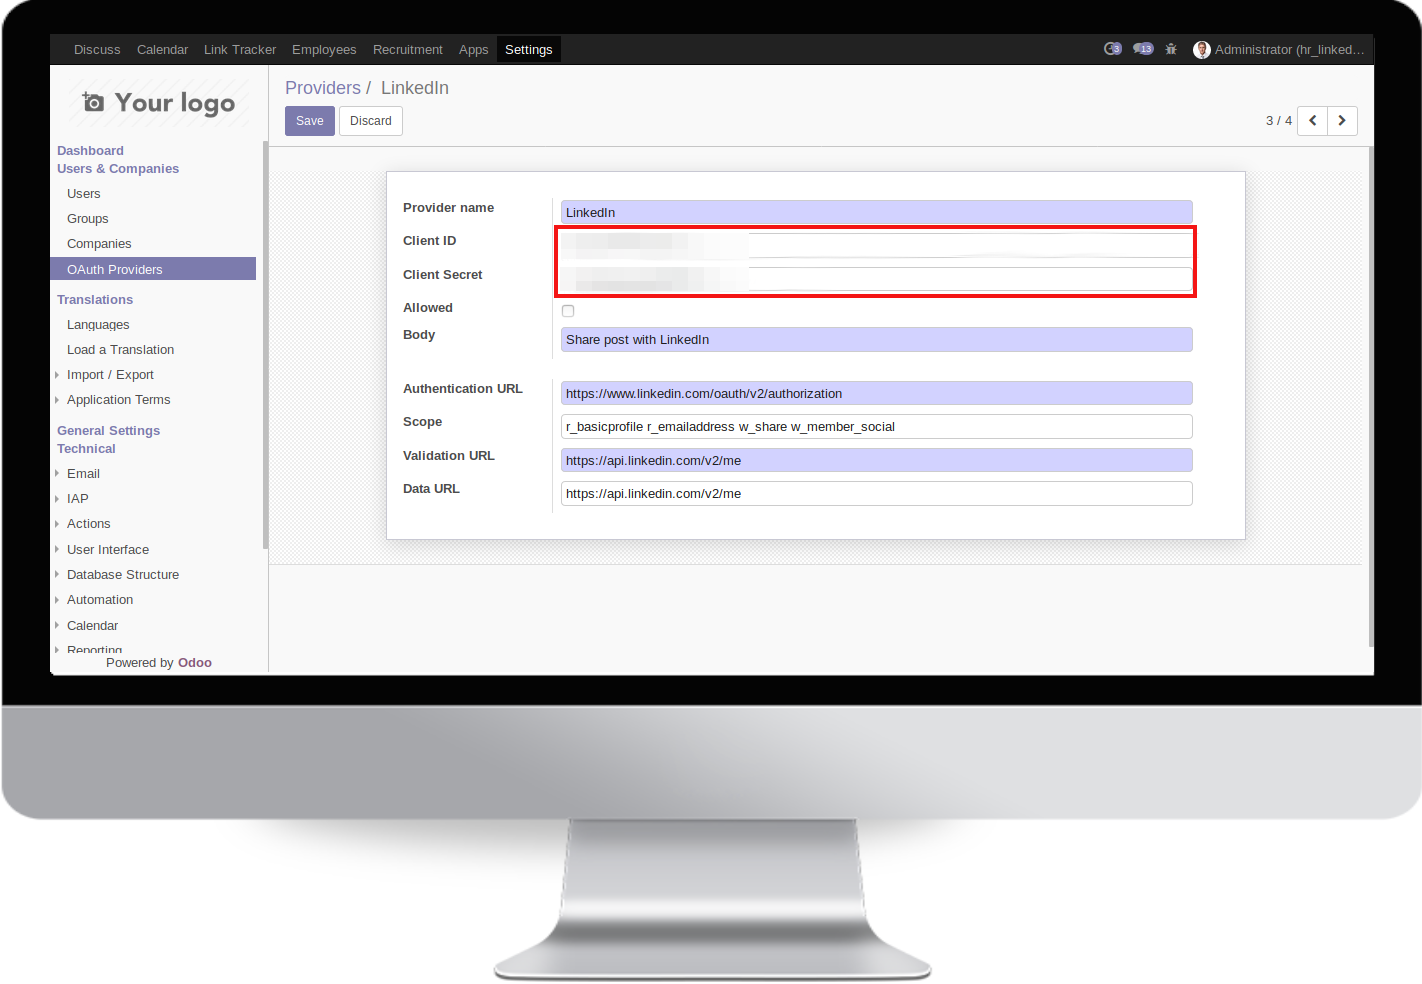This screenshot has width=1422, height=984.
Task: Click the Body text field
Action: (877, 339)
